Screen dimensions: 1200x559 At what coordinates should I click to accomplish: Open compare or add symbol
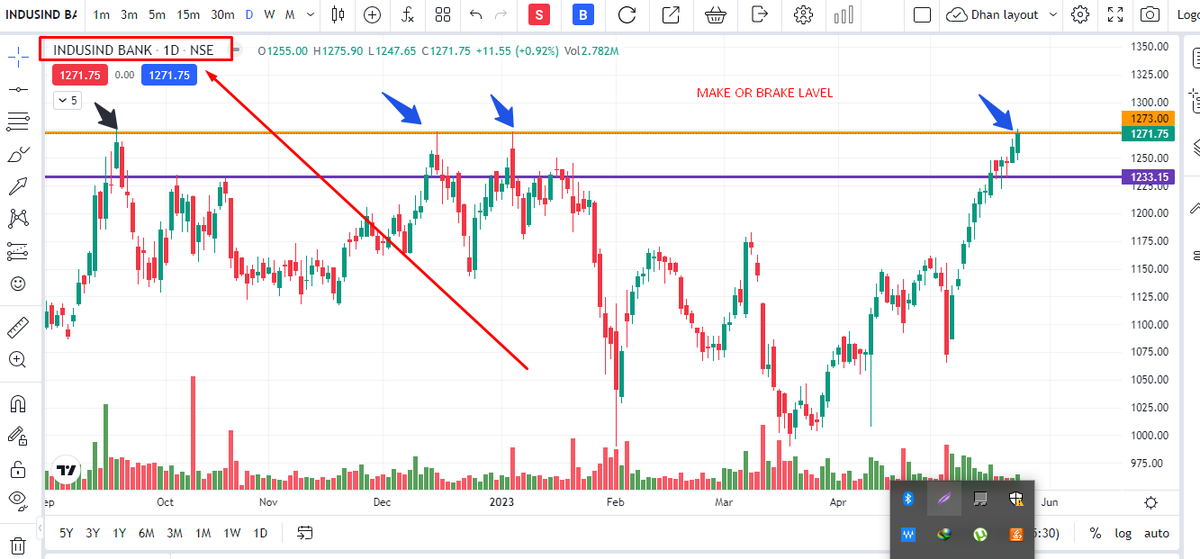click(372, 15)
